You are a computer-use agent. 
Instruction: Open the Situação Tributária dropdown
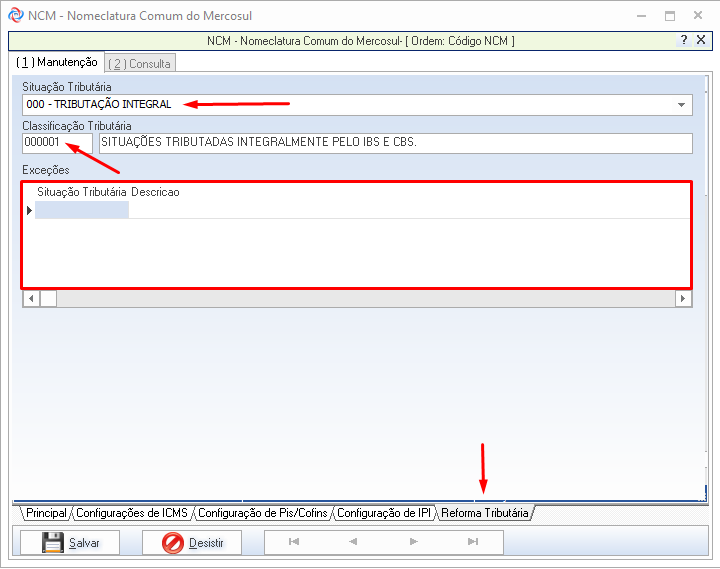(681, 105)
